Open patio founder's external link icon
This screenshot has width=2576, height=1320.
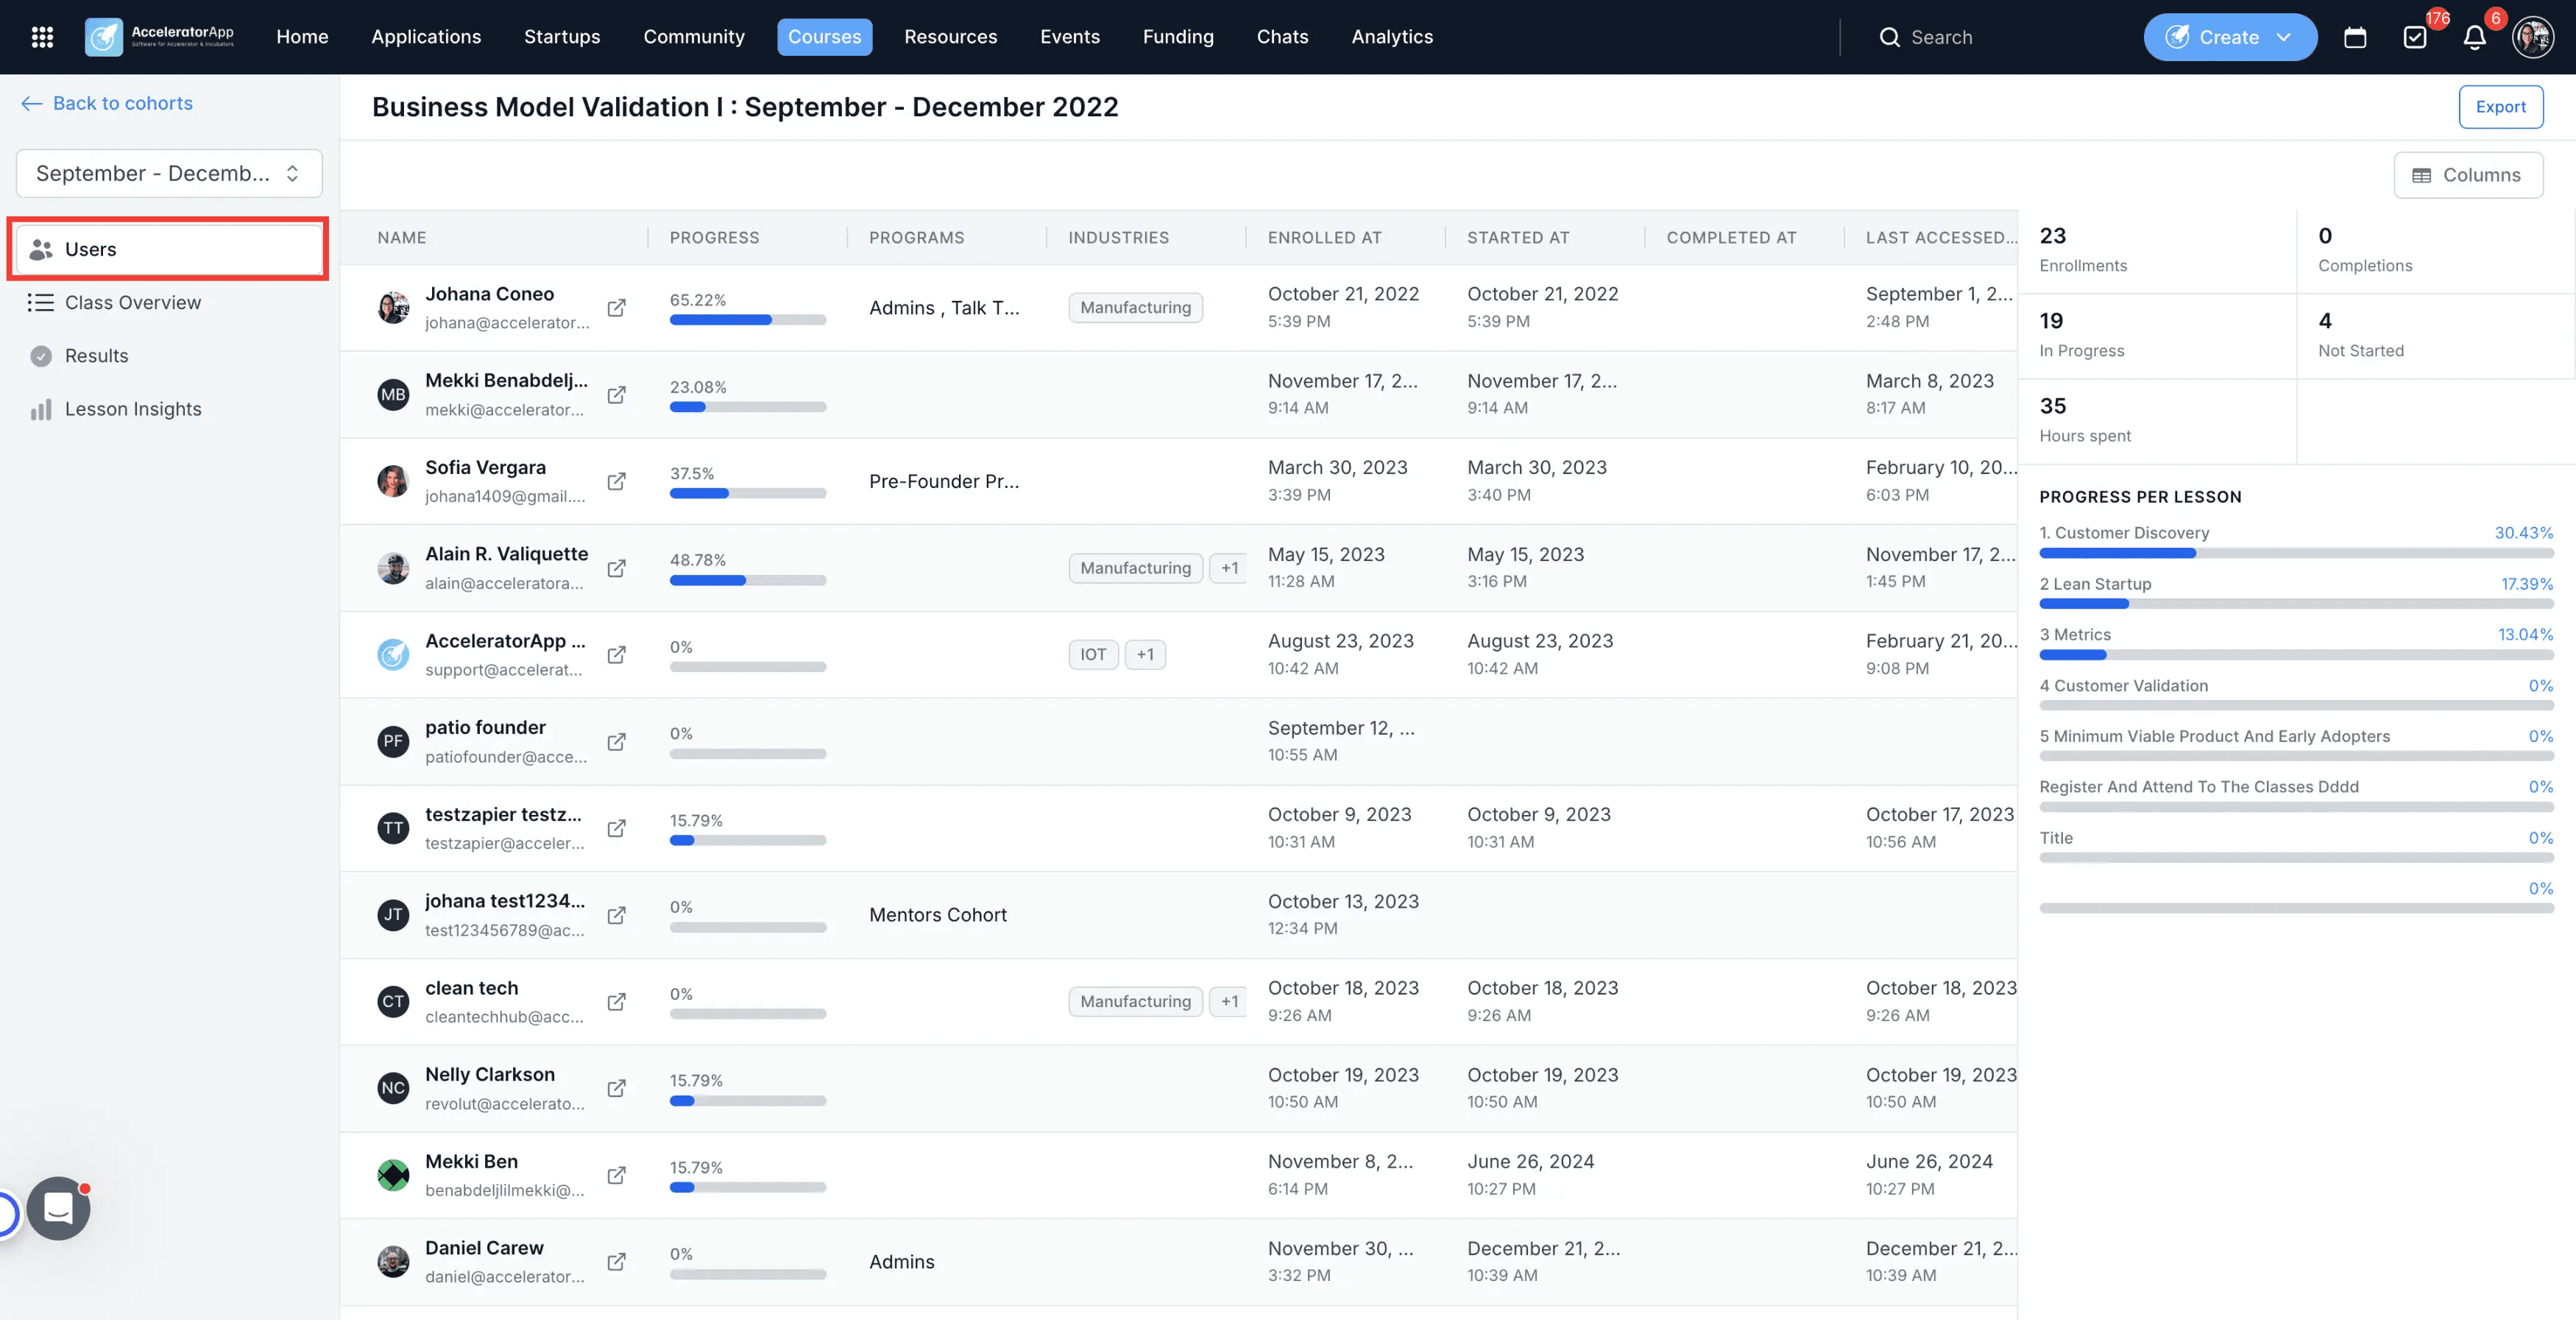(x=617, y=742)
